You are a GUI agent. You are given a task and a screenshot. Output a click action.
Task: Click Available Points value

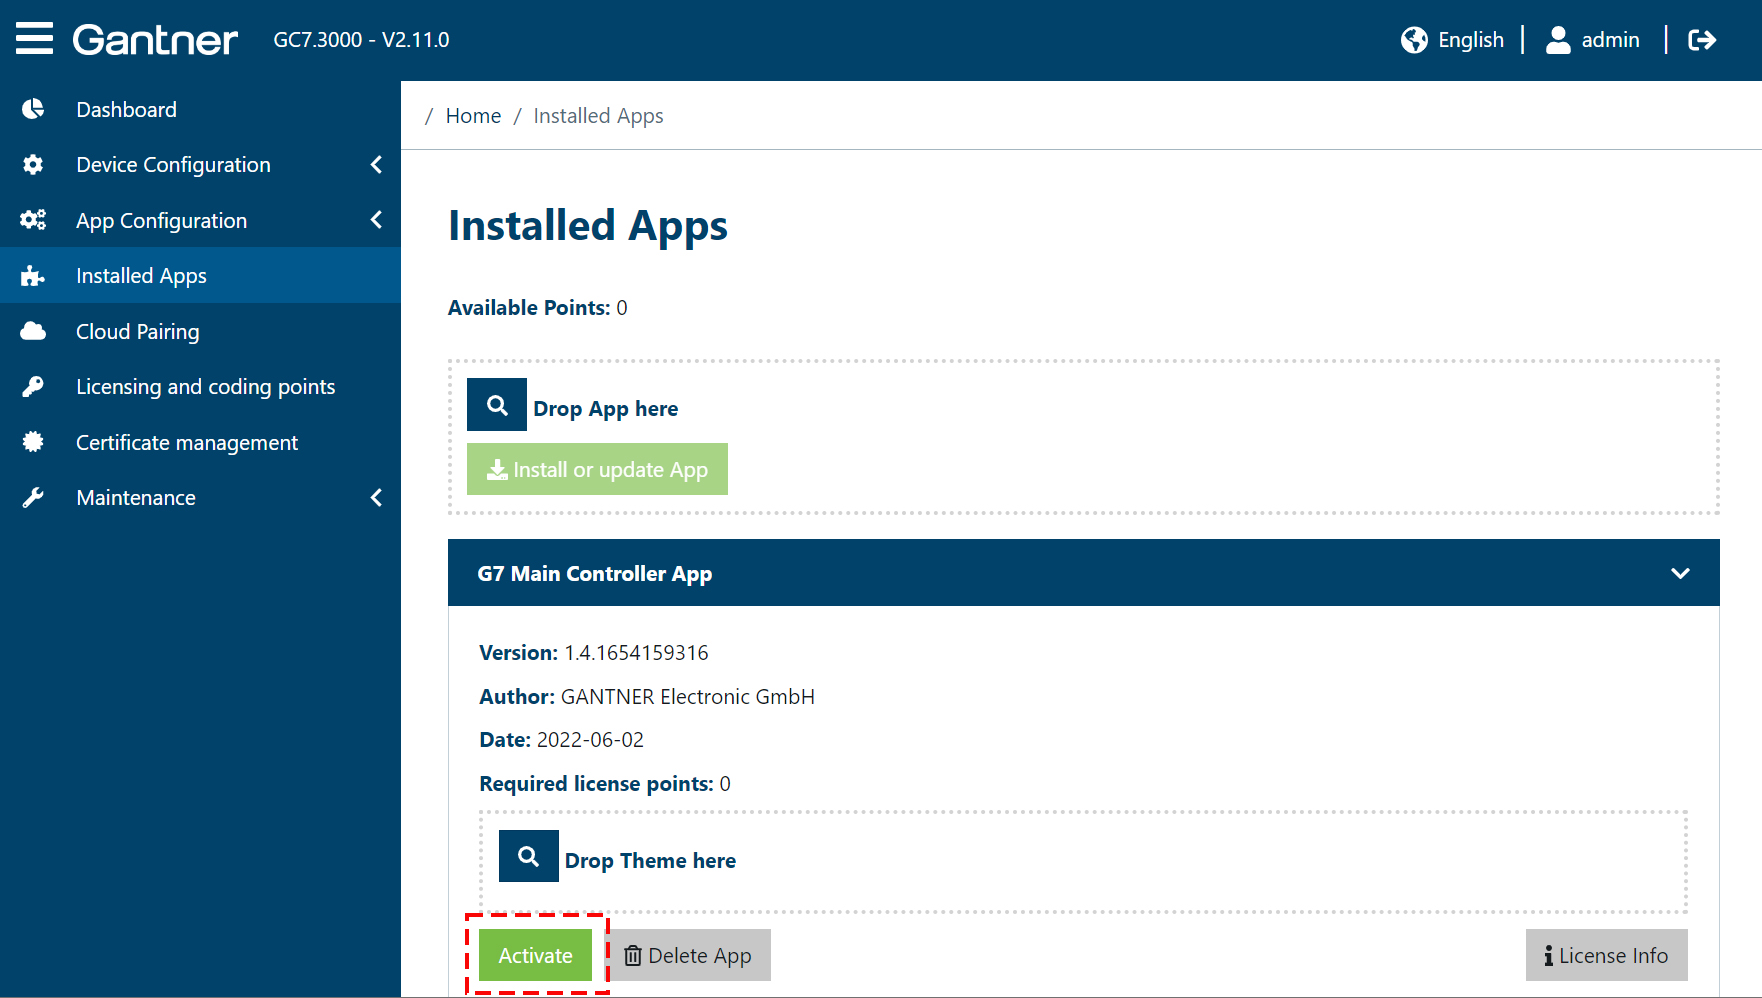click(622, 308)
